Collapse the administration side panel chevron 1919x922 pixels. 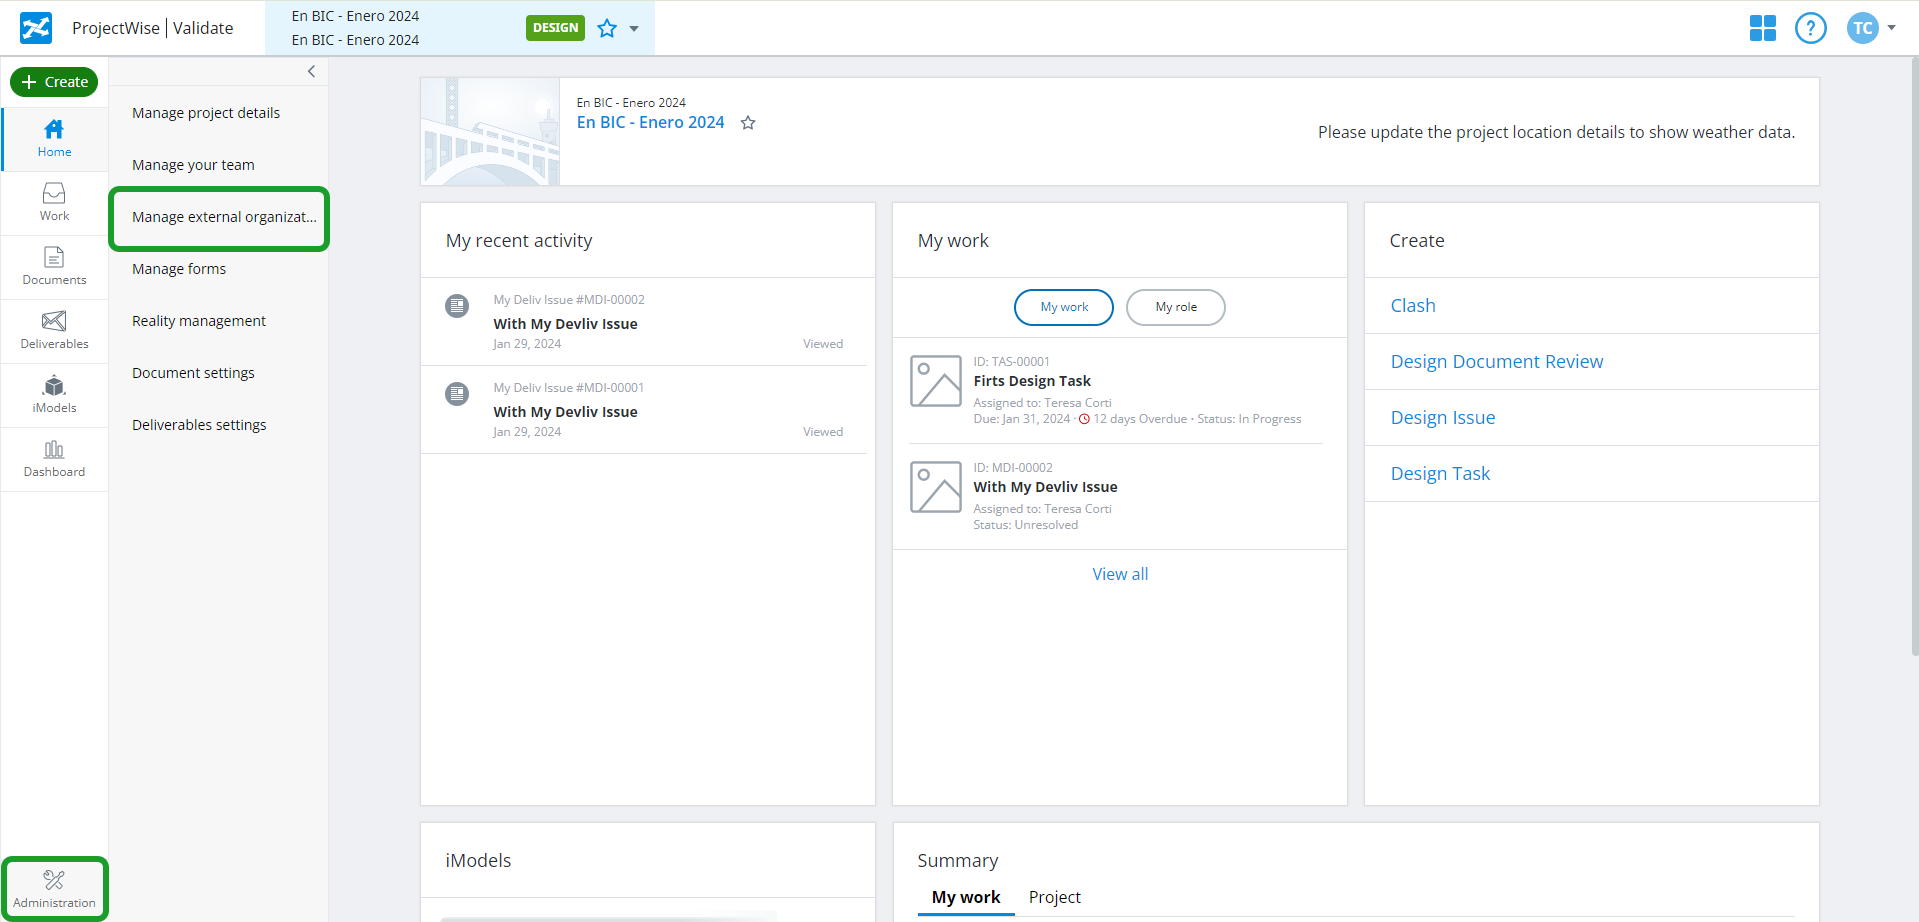click(311, 71)
